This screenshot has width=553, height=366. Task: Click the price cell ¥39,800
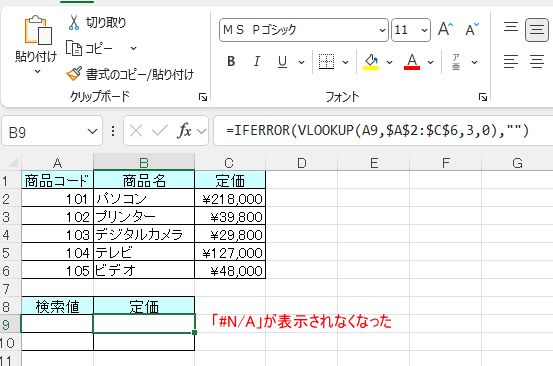(x=230, y=216)
